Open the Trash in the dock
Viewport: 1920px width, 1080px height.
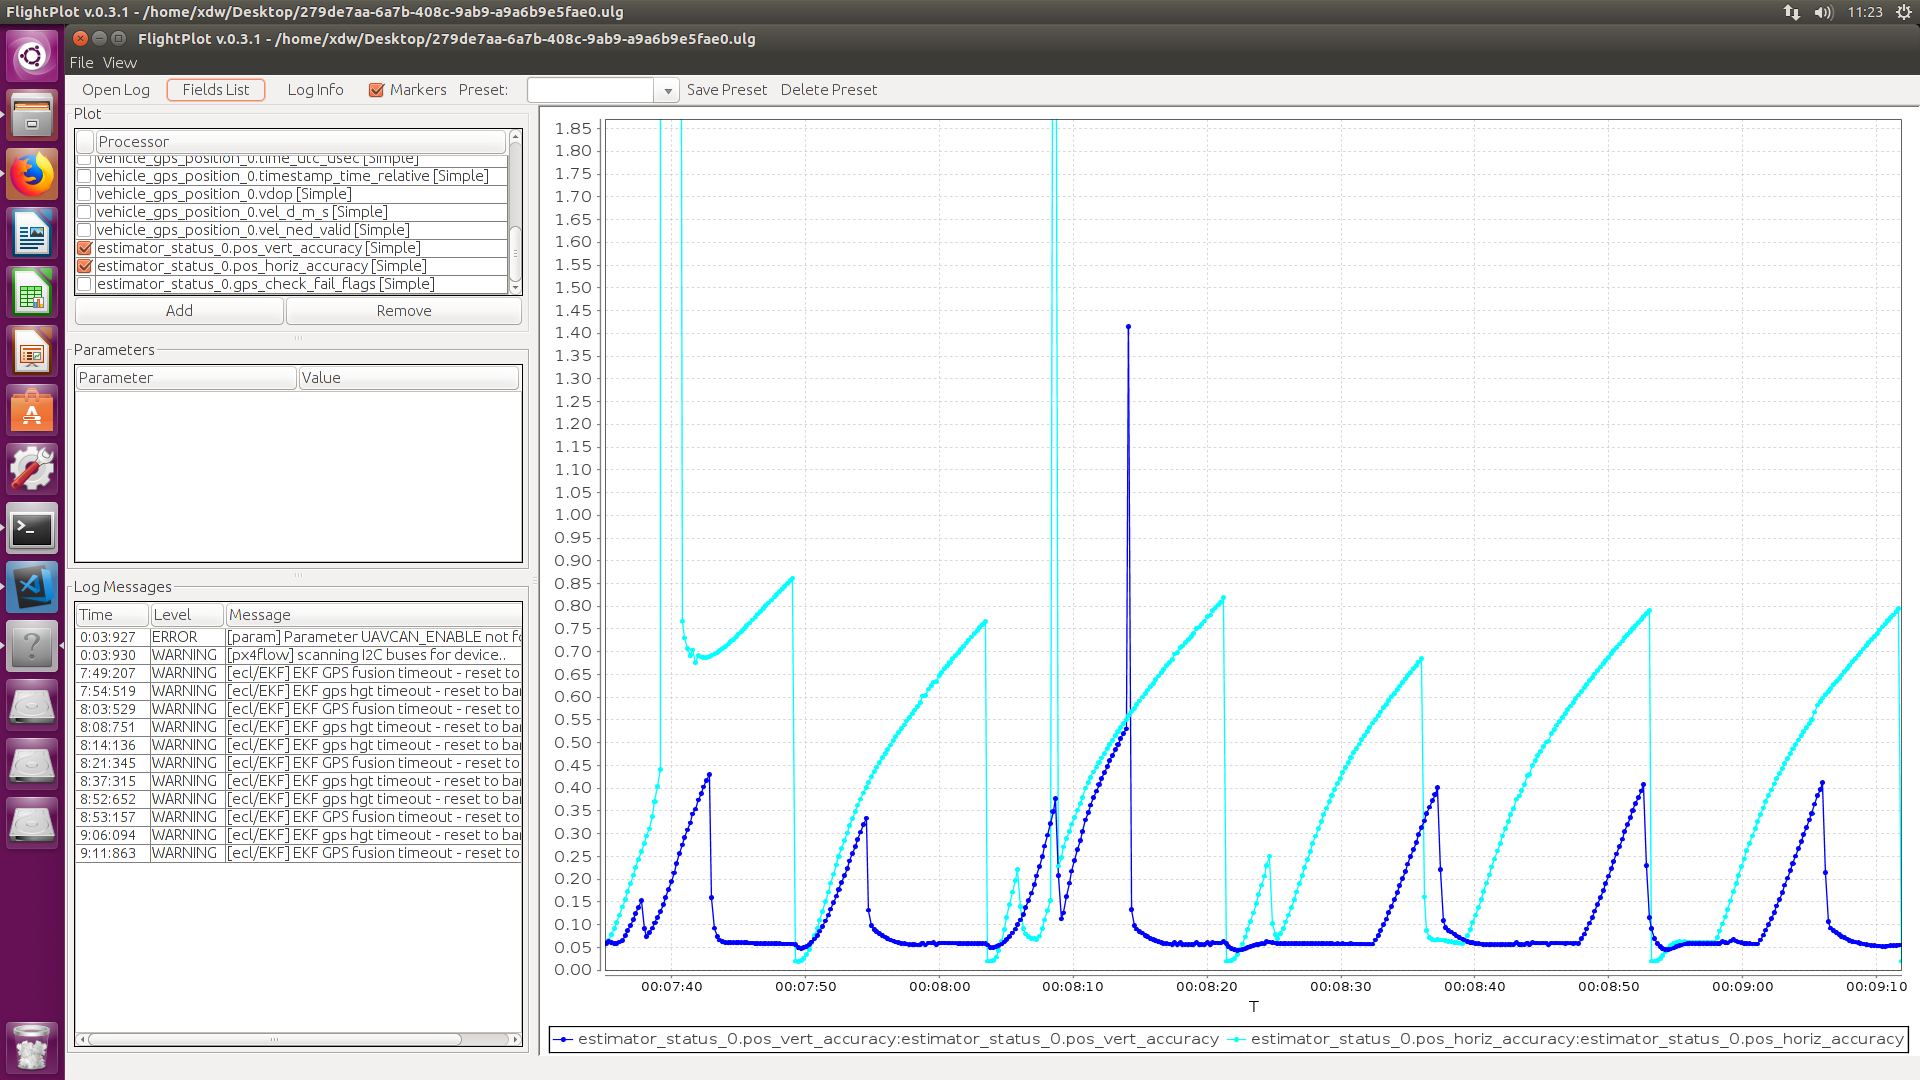pos(32,1047)
